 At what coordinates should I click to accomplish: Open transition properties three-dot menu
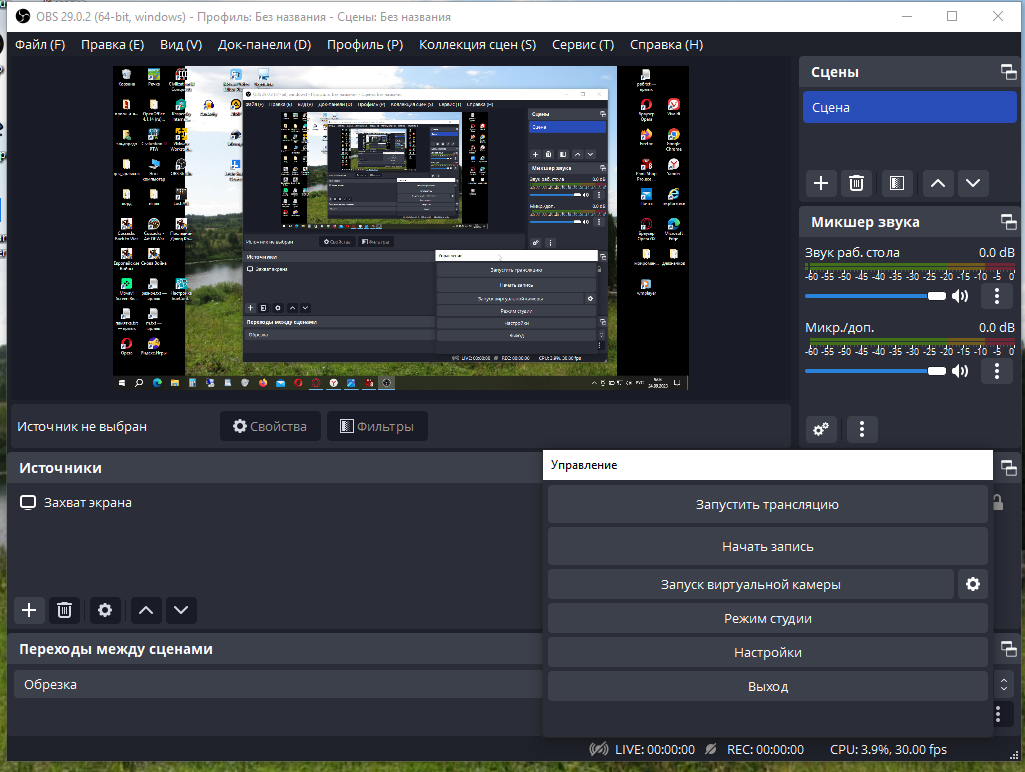pyautogui.click(x=998, y=714)
